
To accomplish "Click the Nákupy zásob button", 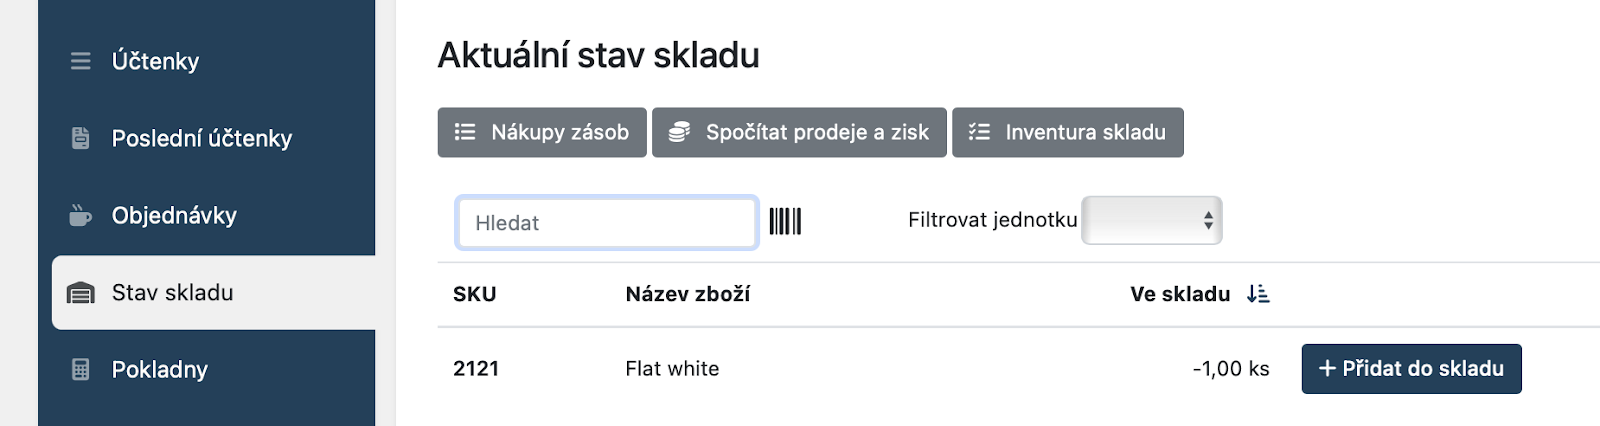I will click(542, 132).
